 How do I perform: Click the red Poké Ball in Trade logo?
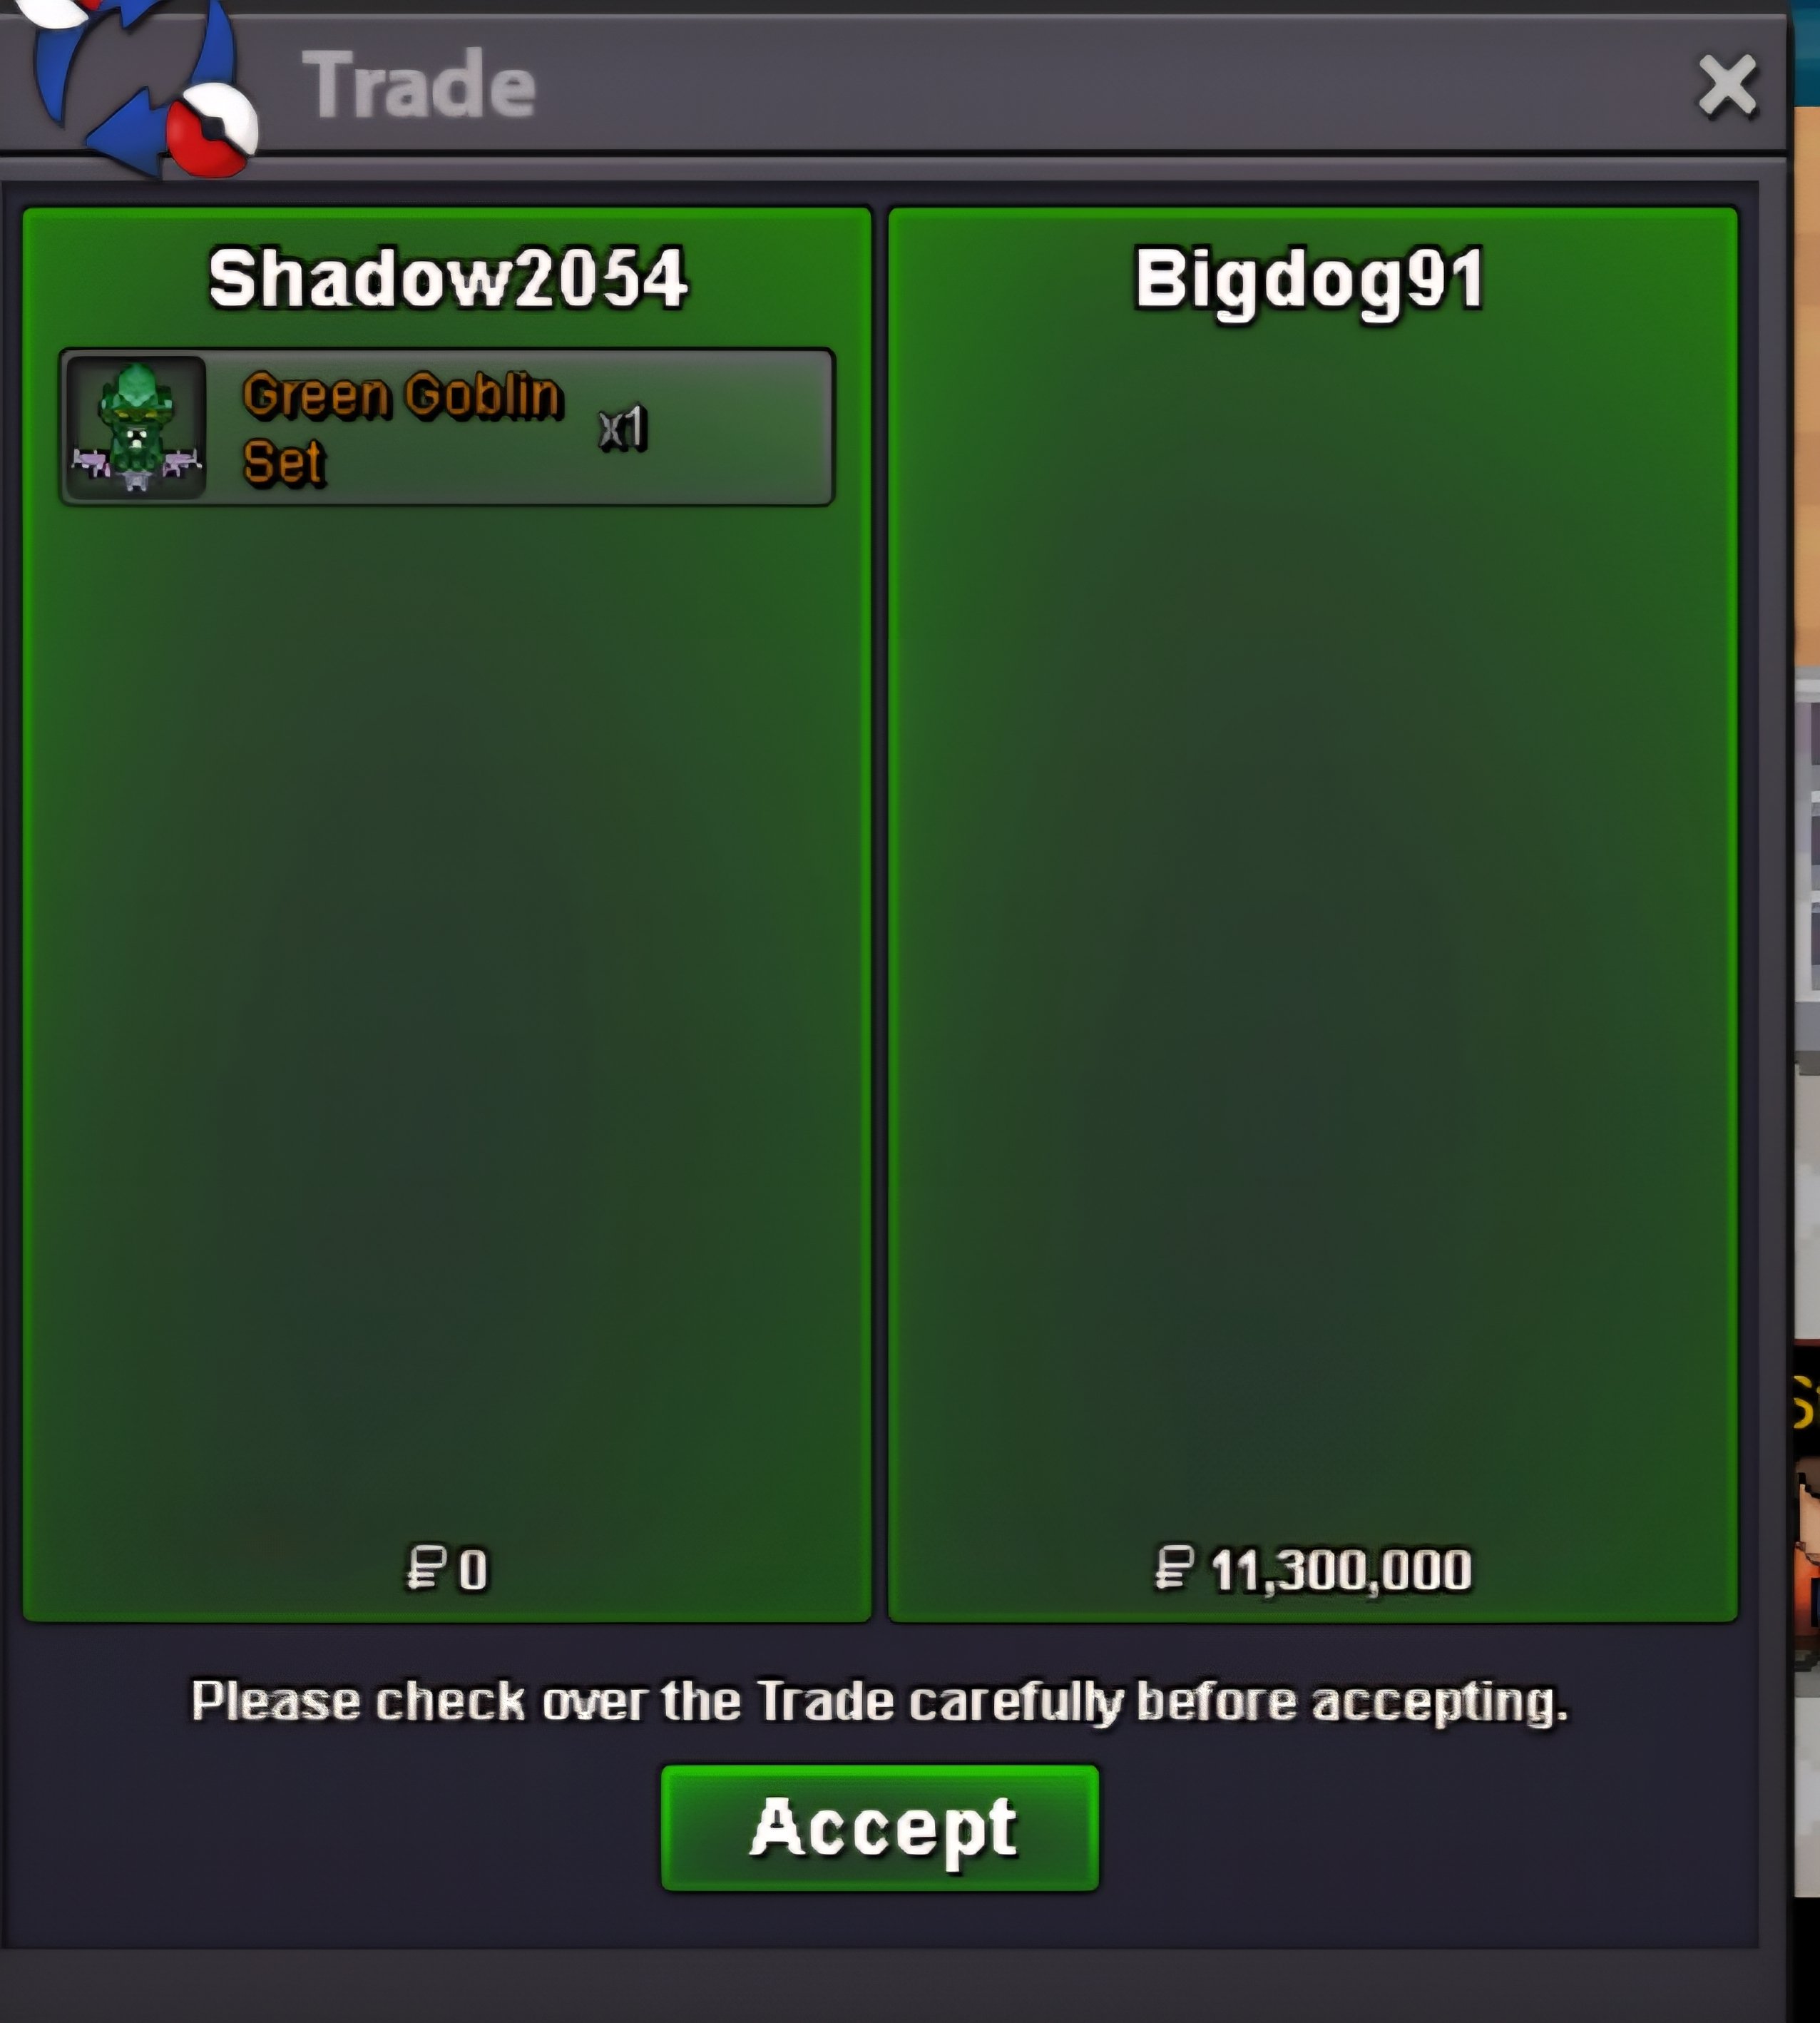point(211,131)
